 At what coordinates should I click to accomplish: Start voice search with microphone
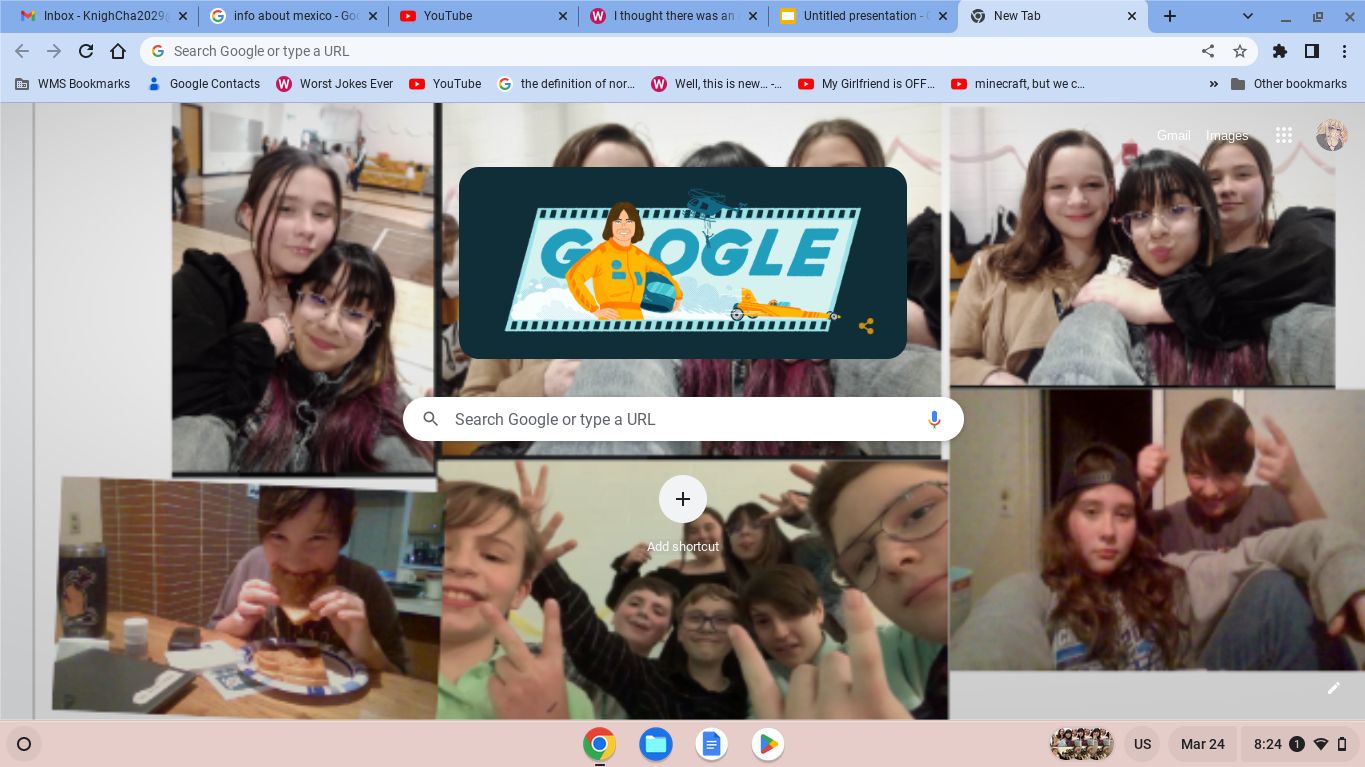point(934,420)
